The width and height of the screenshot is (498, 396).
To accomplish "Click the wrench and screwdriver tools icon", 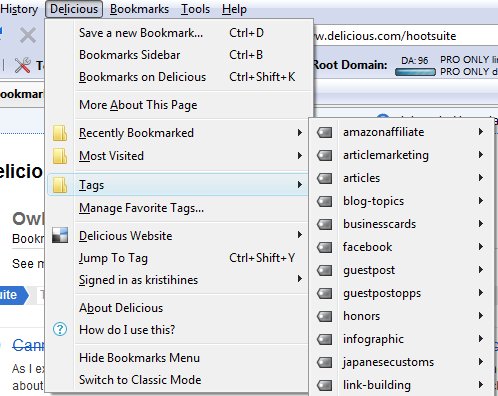I will click(23, 65).
